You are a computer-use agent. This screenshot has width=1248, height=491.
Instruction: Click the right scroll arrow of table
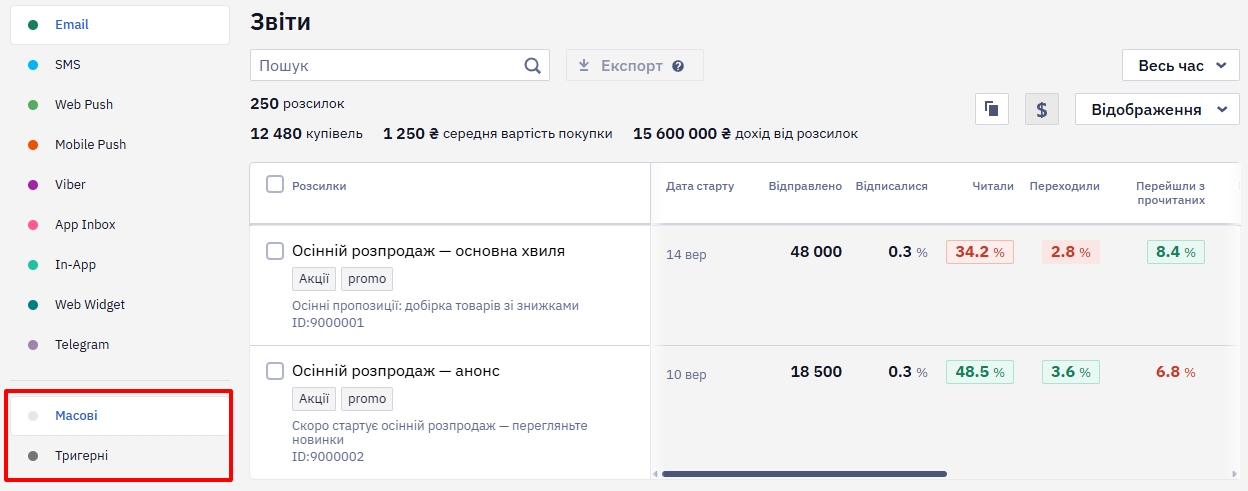[1235, 474]
